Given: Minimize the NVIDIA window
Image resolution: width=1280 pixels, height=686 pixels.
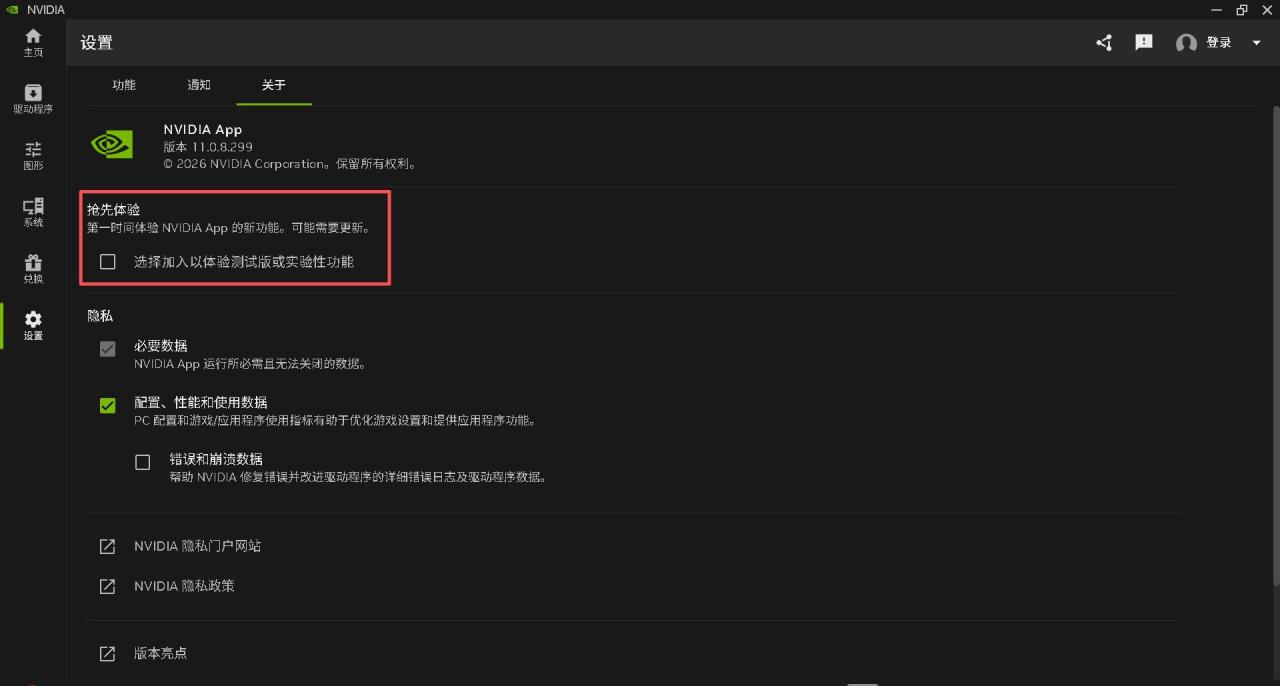Looking at the screenshot, I should [x=1217, y=10].
